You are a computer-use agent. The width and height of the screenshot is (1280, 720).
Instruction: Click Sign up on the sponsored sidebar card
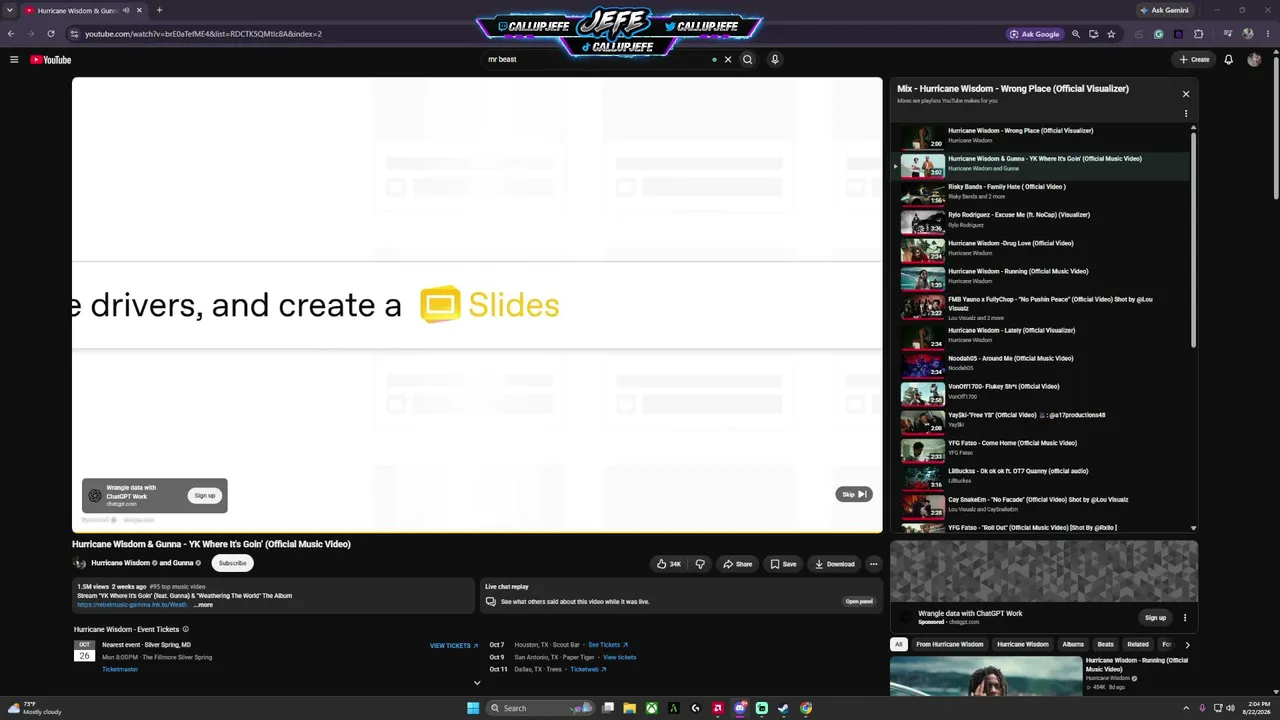pos(1155,618)
